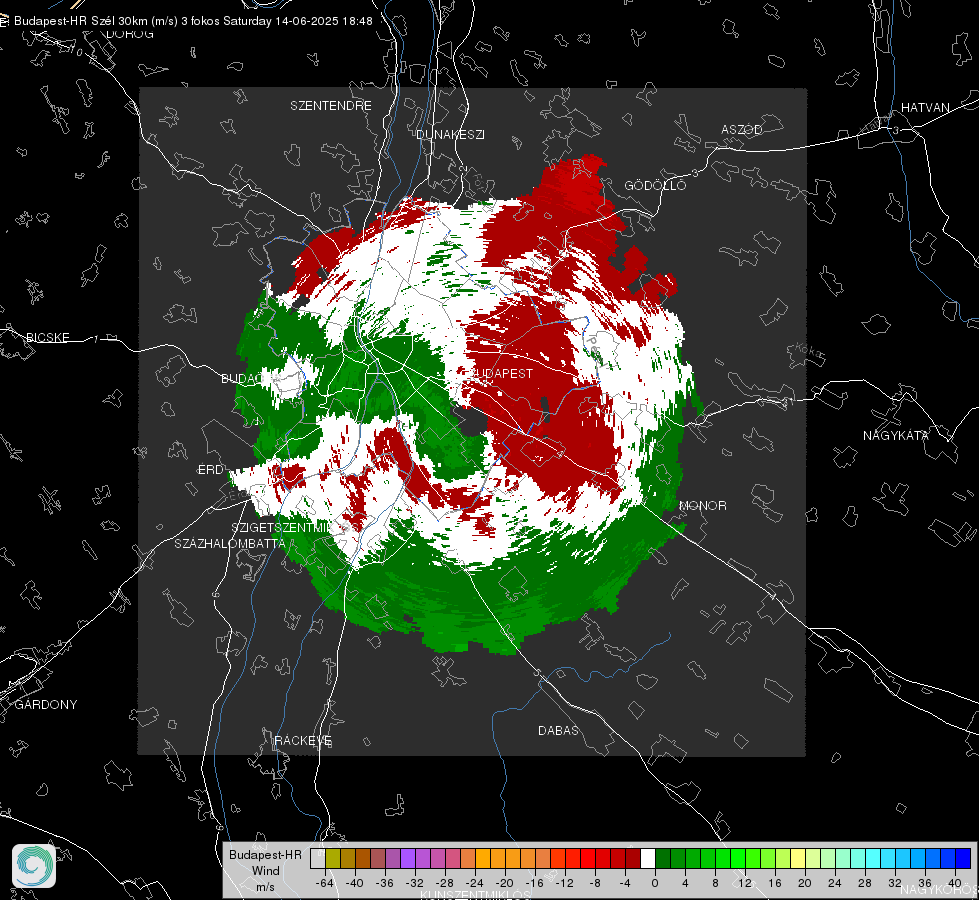Click the -20 legend value

(504, 883)
